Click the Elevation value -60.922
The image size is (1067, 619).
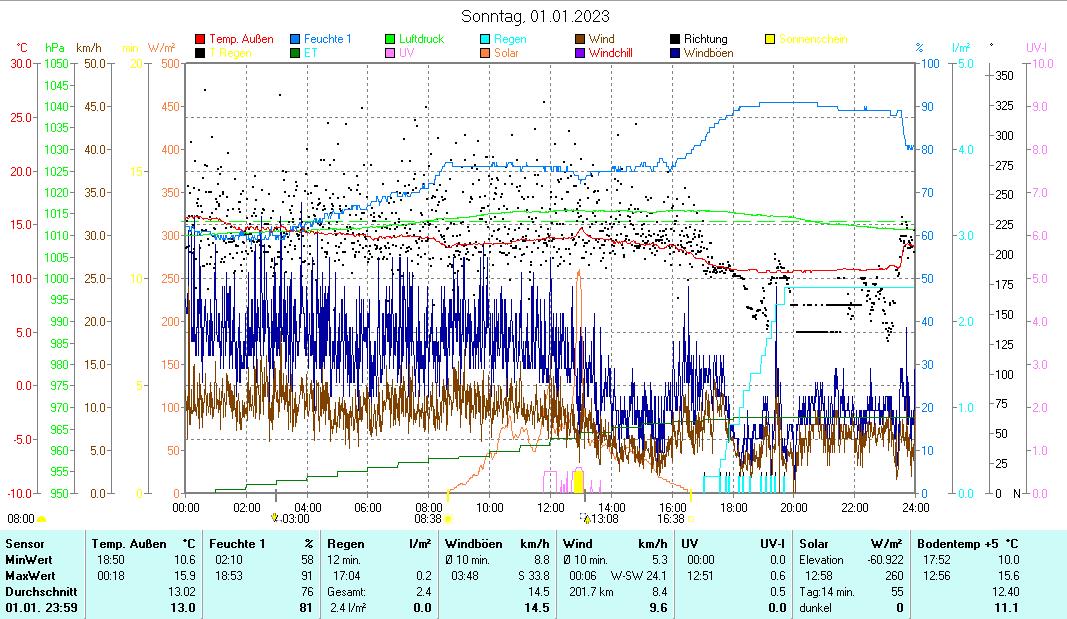click(886, 560)
